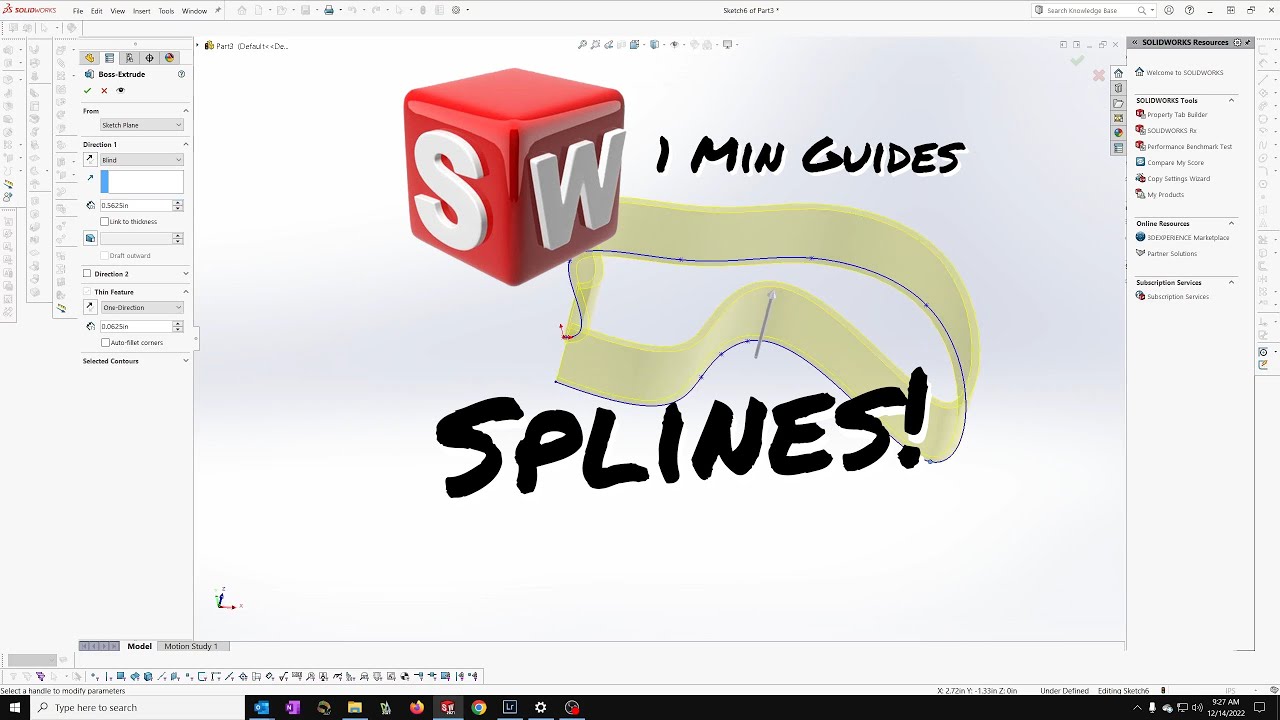Collapse the 'SOLIDWORKS Tools' group
The width and height of the screenshot is (1280, 720).
[1231, 100]
